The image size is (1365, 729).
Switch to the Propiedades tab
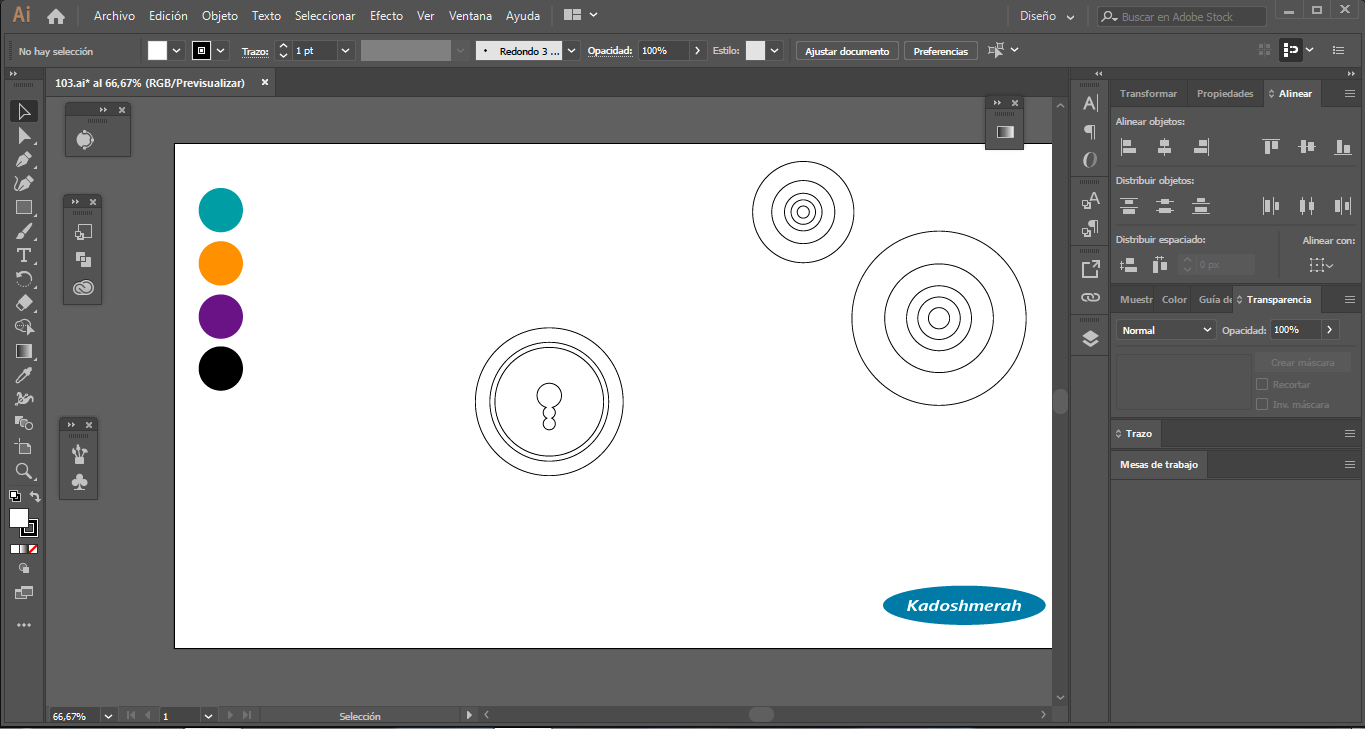(x=1225, y=94)
